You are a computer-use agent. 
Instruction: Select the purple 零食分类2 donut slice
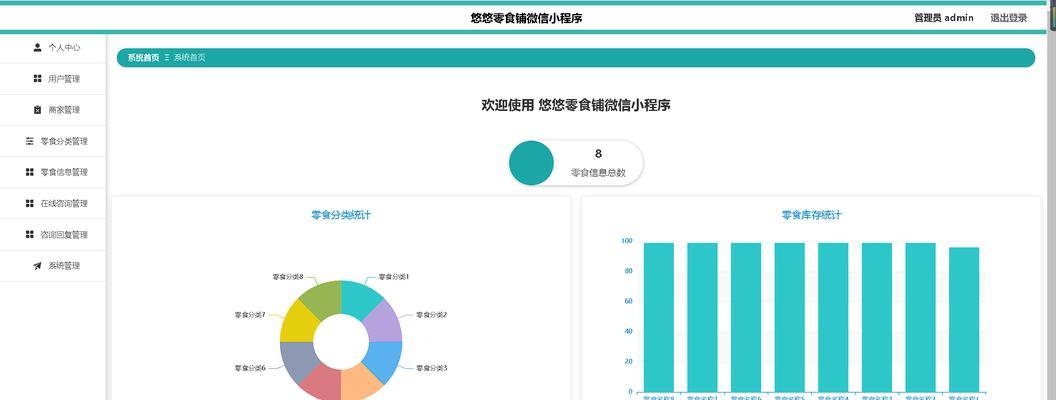[385, 323]
